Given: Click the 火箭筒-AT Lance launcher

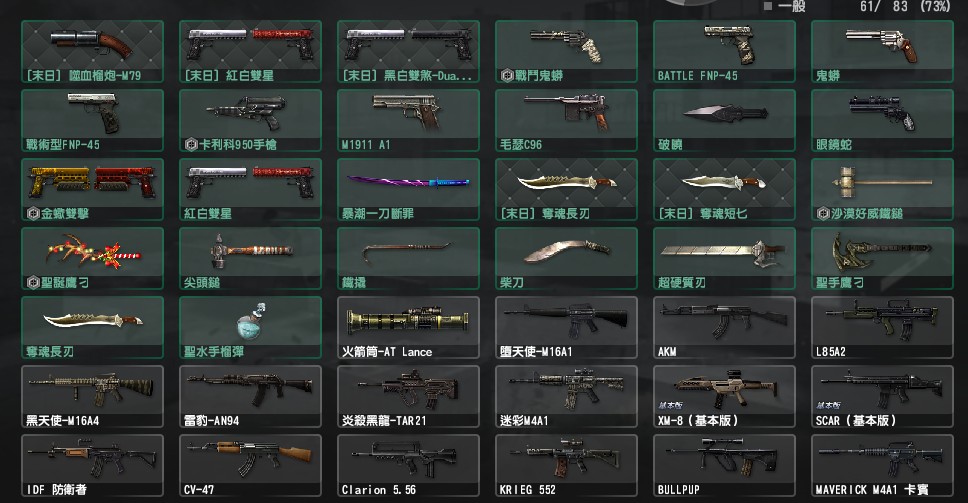Looking at the screenshot, I should (x=408, y=328).
